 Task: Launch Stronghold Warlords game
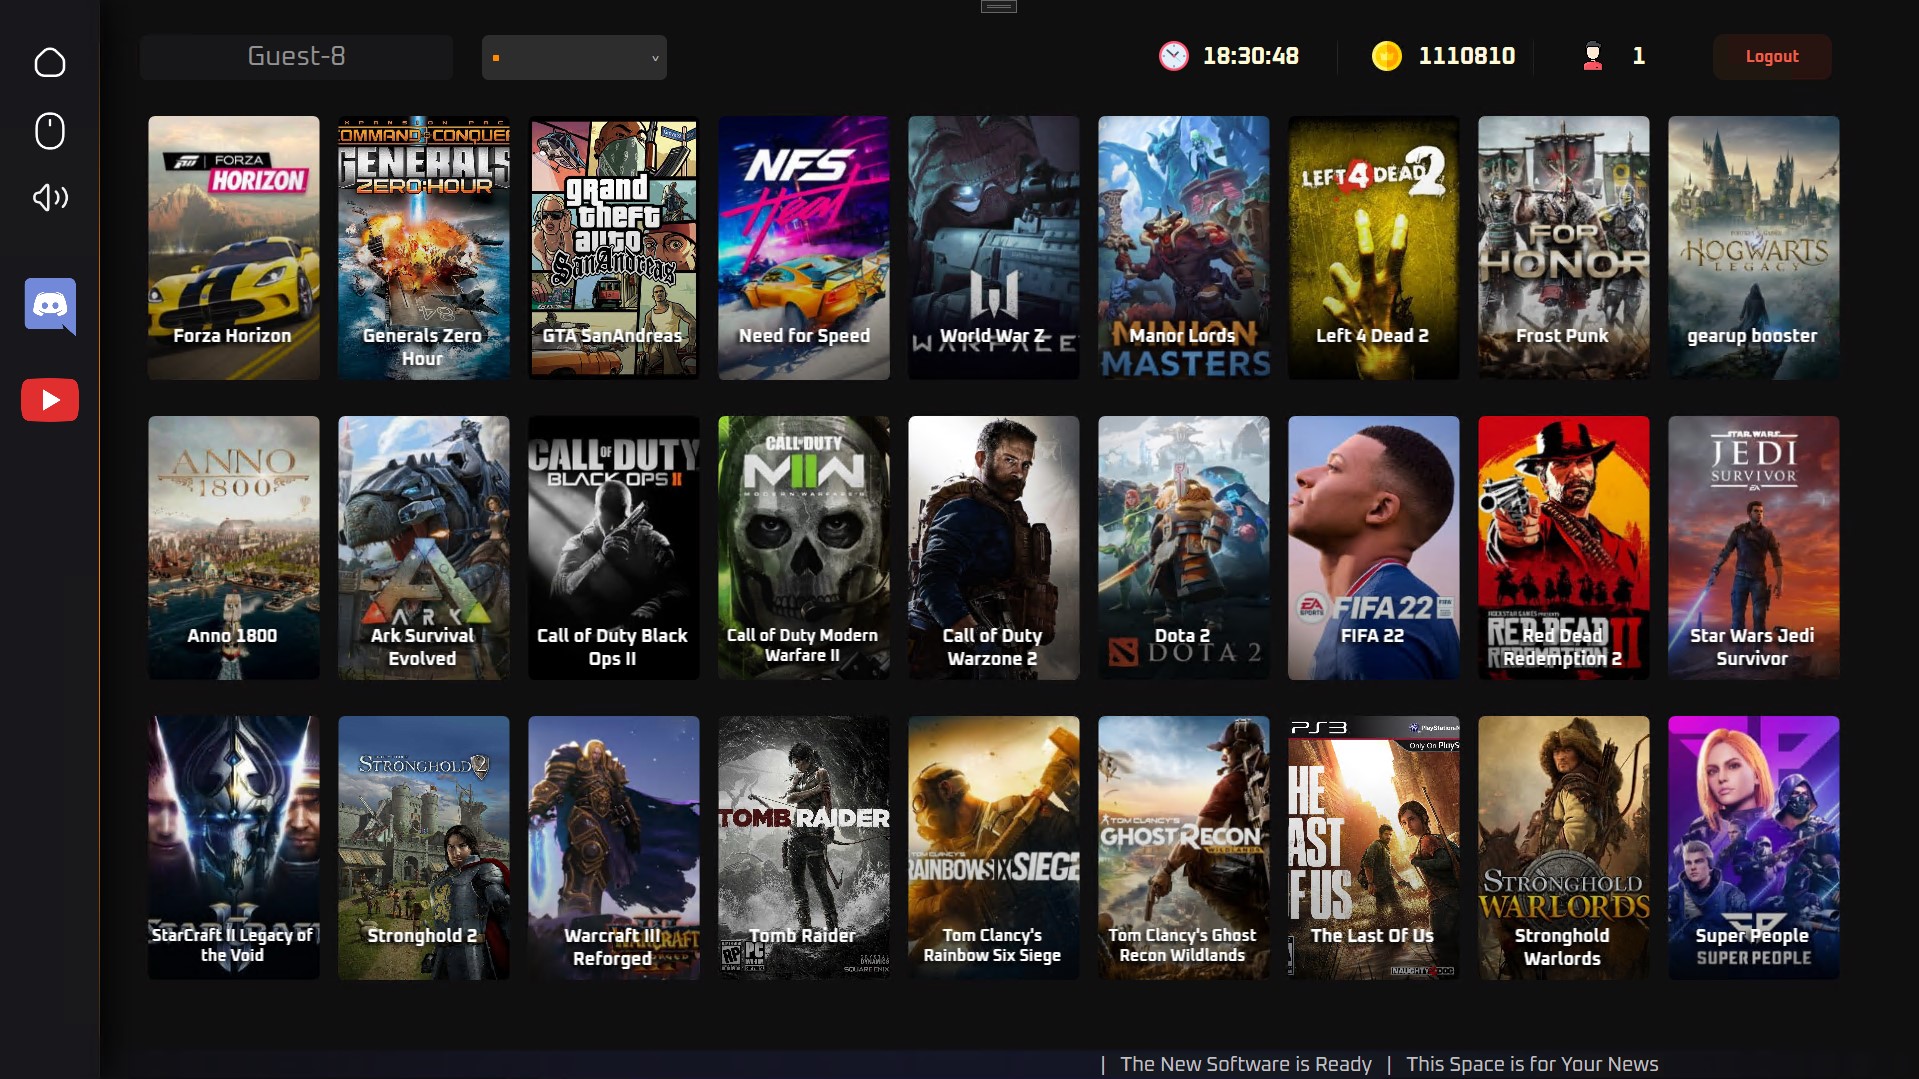[1564, 848]
